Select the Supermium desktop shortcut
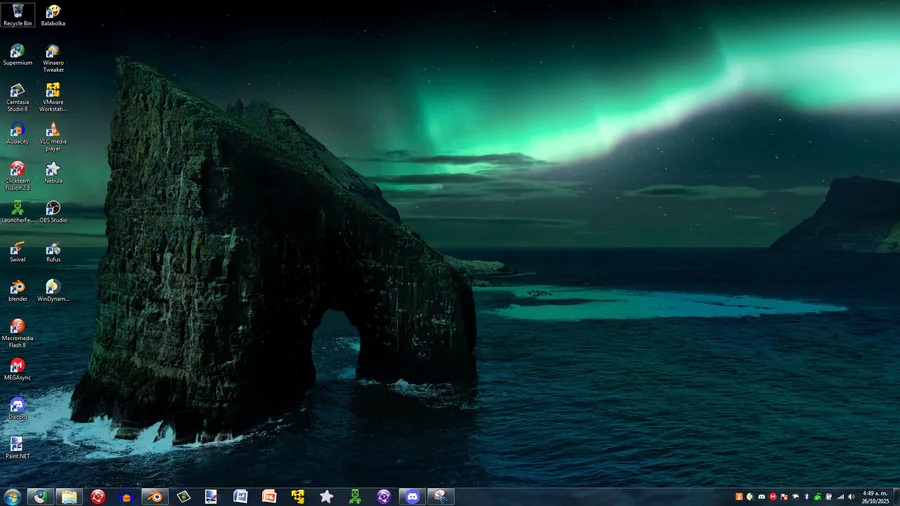 point(18,55)
